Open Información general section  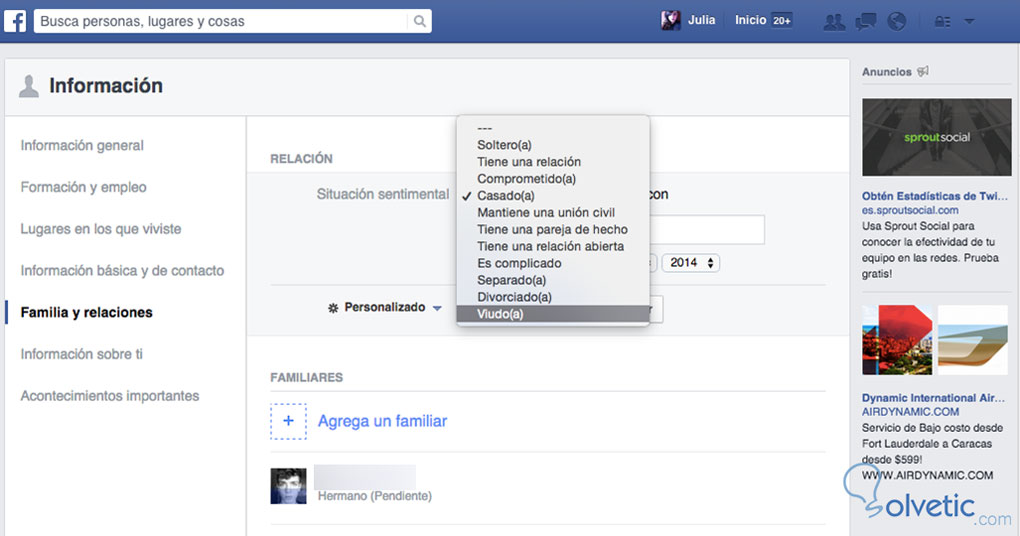82,145
